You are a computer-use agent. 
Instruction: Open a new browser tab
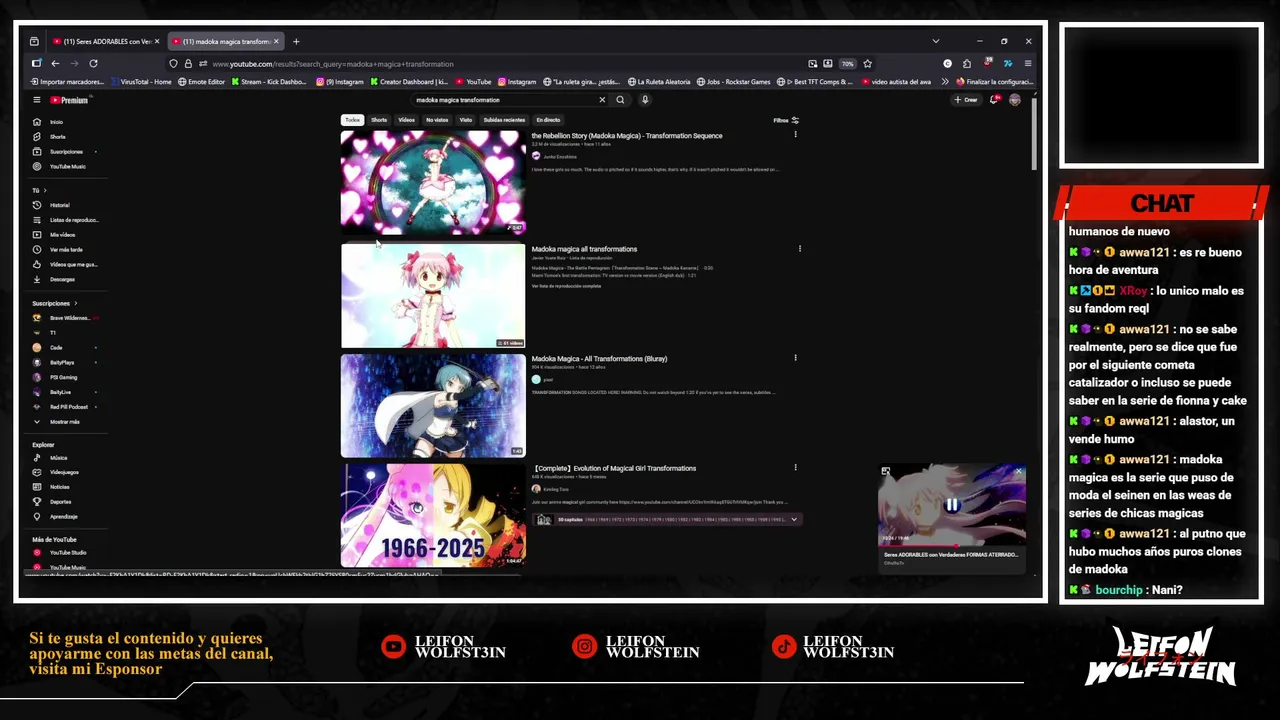tap(296, 42)
